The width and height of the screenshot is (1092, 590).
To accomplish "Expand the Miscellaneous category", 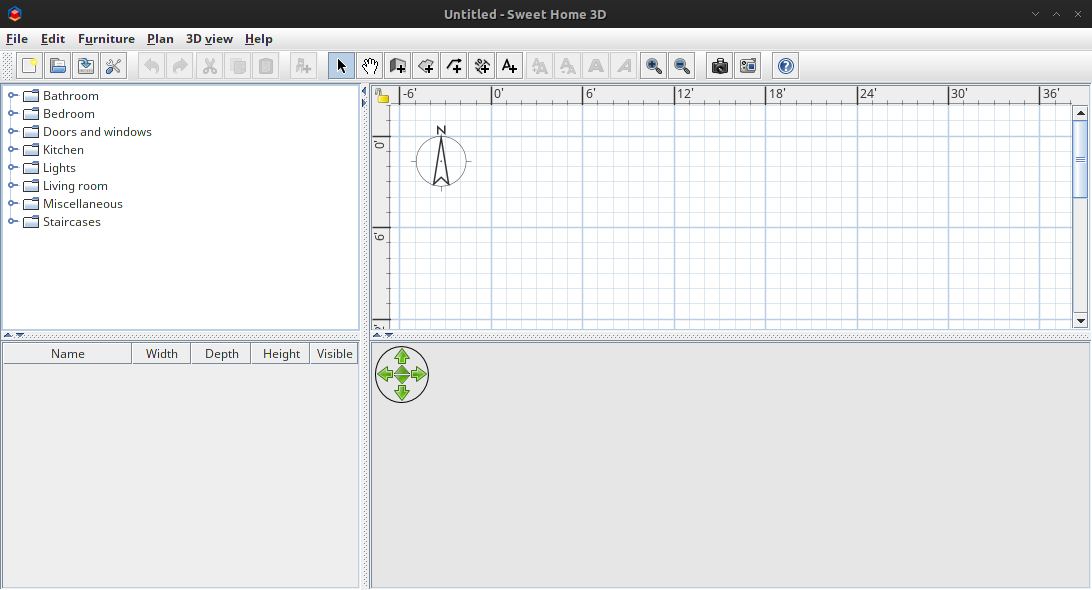I will pos(13,203).
